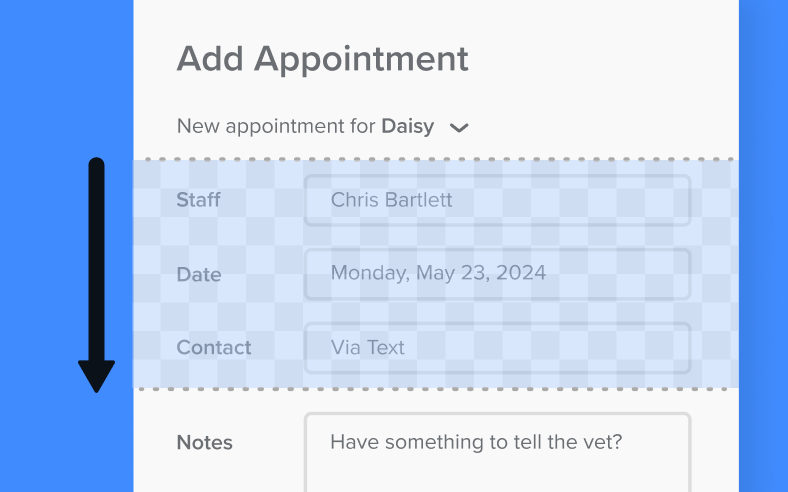The width and height of the screenshot is (788, 492).
Task: Click the black downward arrow shaft
Action: (x=97, y=260)
